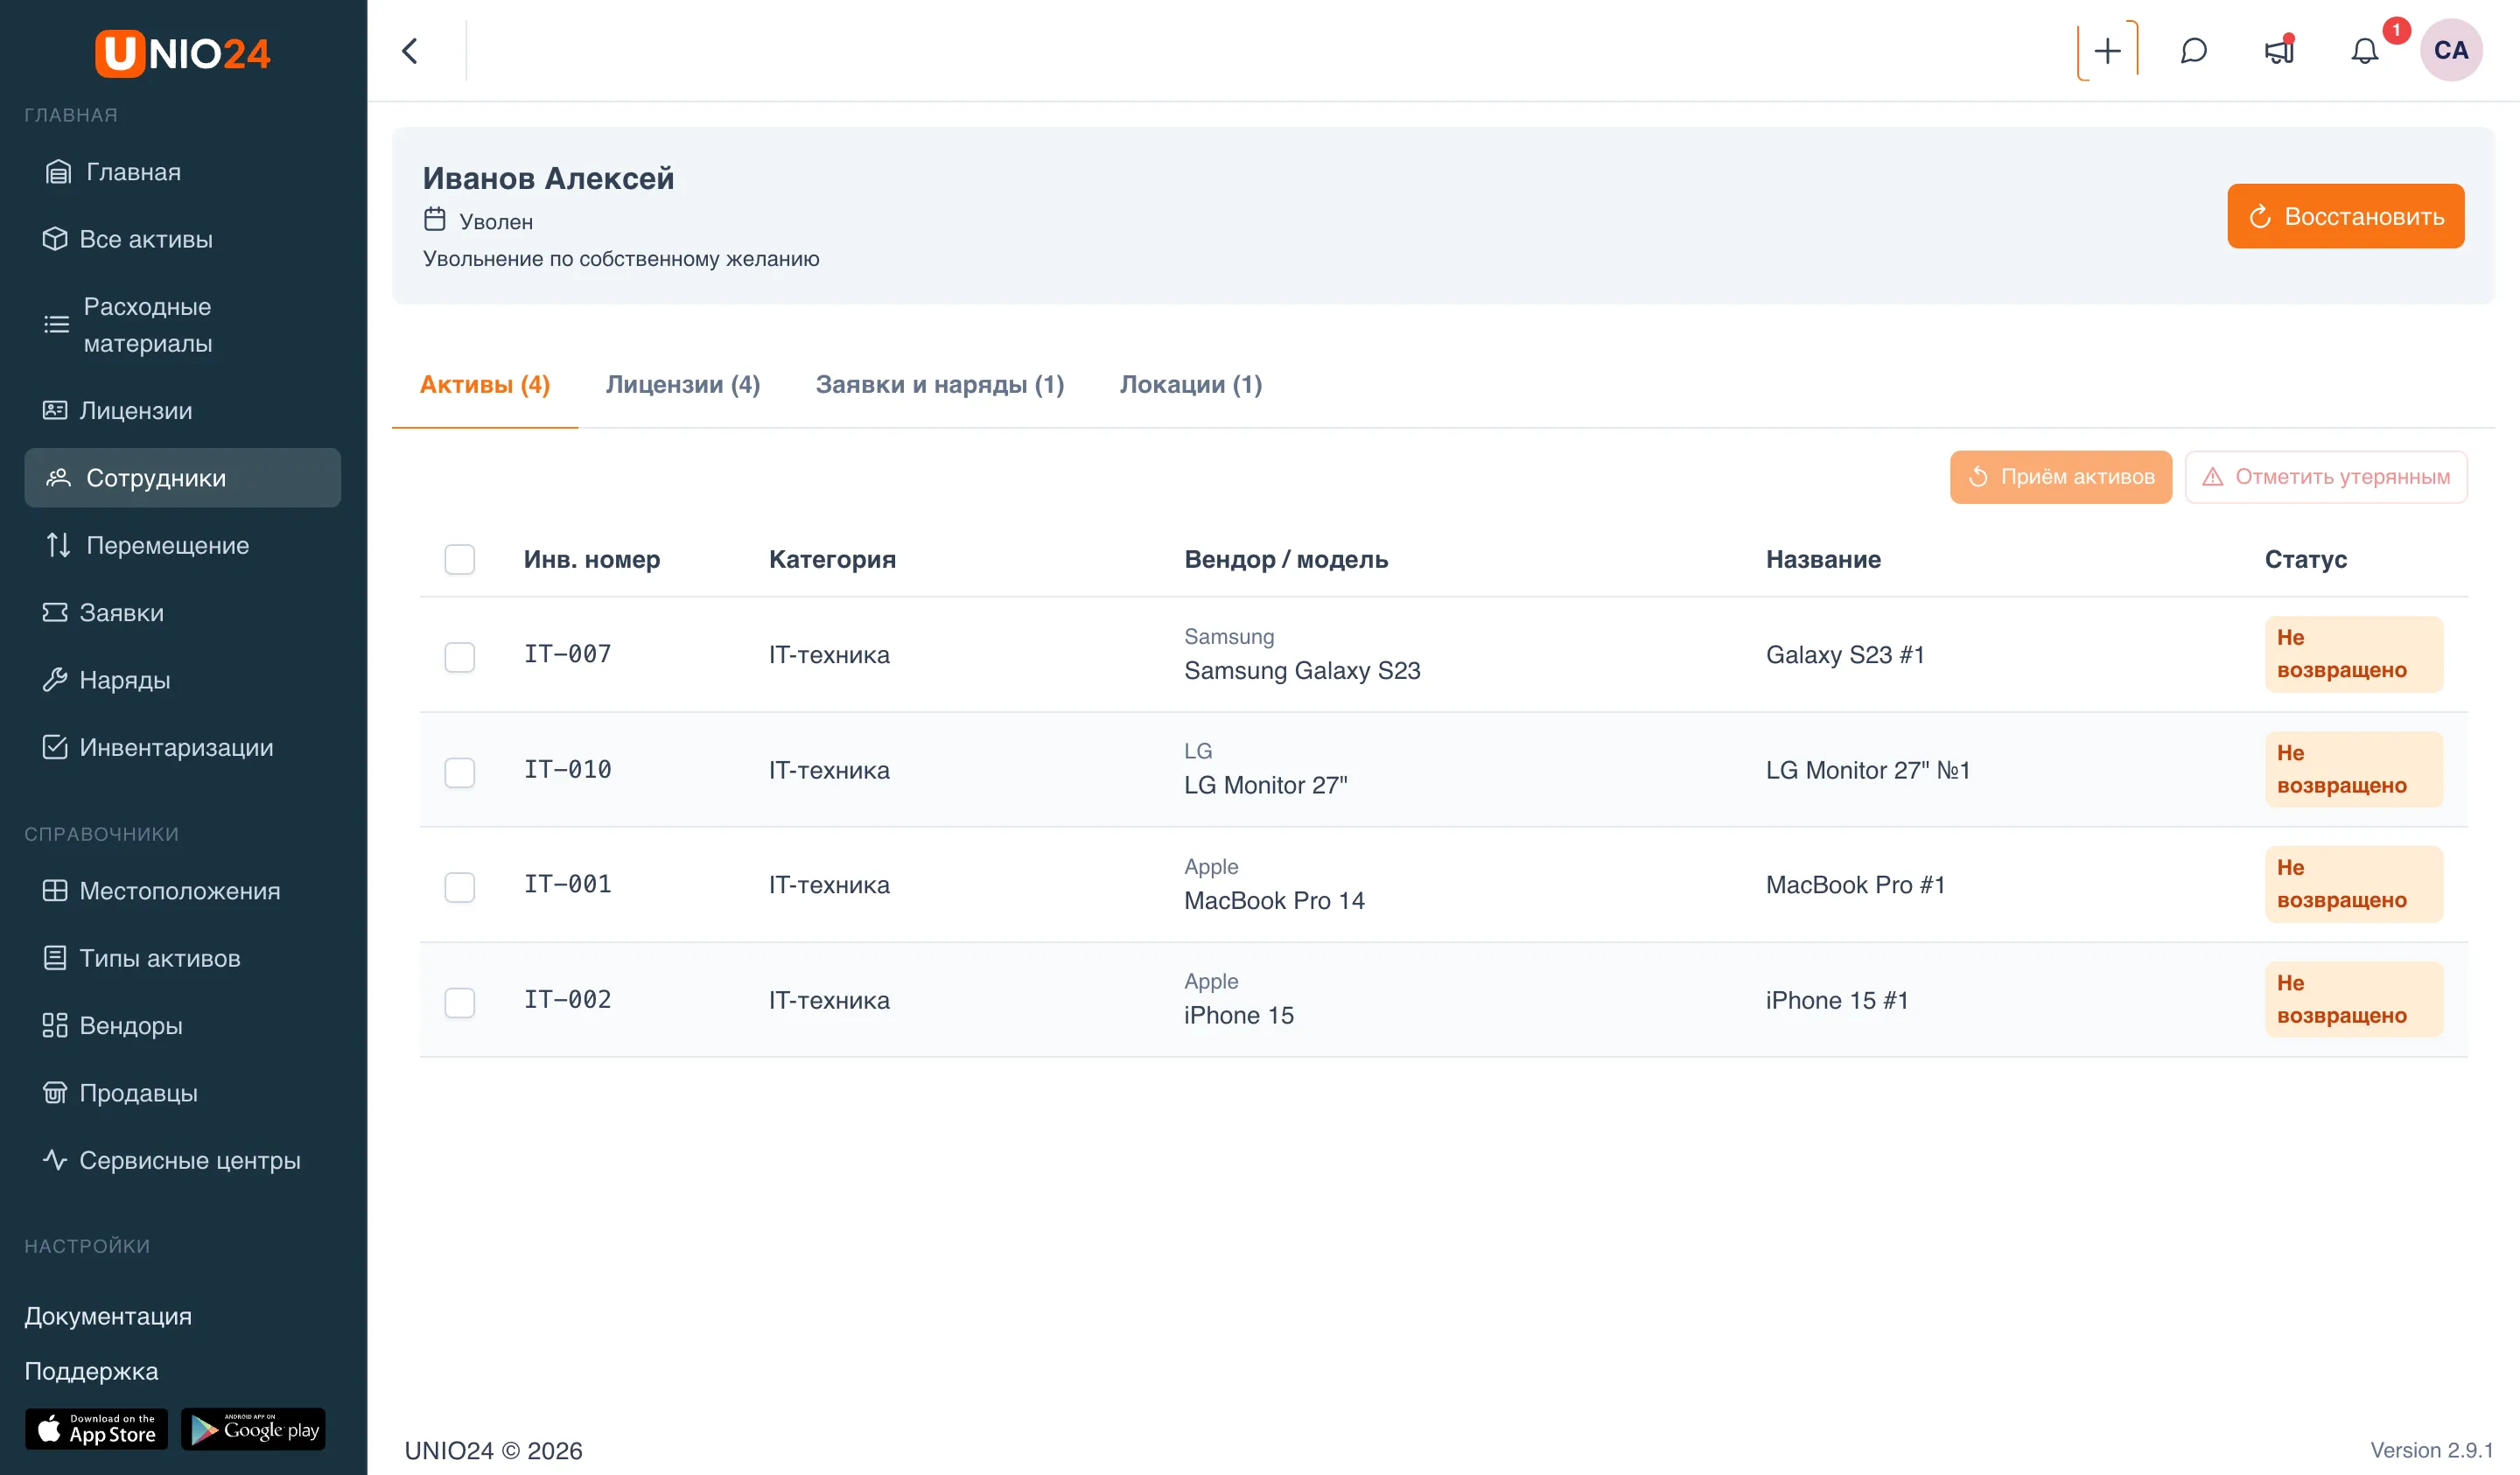The height and width of the screenshot is (1475, 2520).
Task: Click the Категория column header
Action: [832, 559]
